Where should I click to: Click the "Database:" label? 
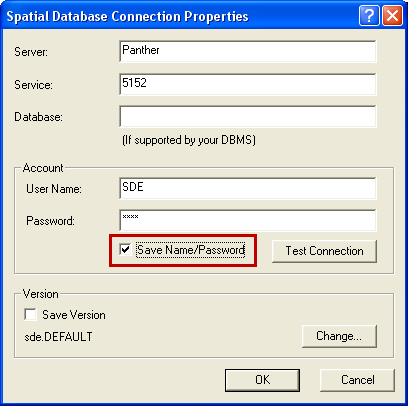(38, 117)
